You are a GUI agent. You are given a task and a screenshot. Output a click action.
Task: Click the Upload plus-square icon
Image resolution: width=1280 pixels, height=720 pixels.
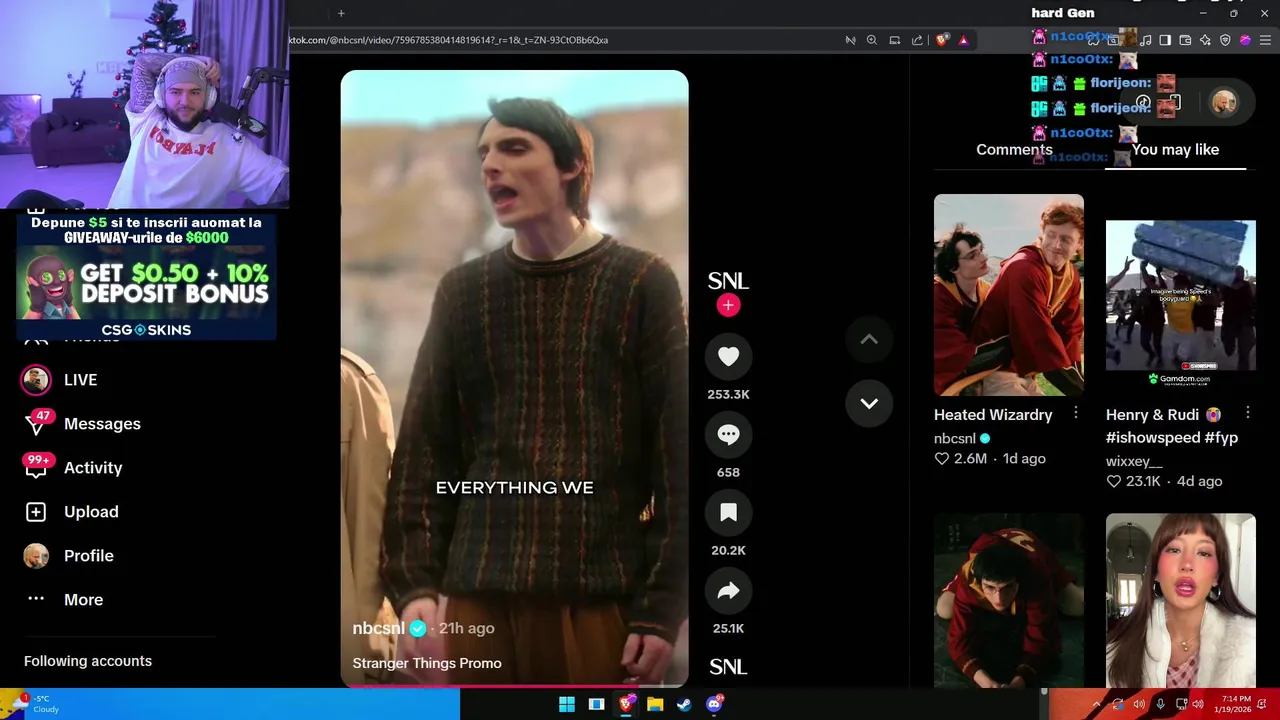[x=36, y=512]
